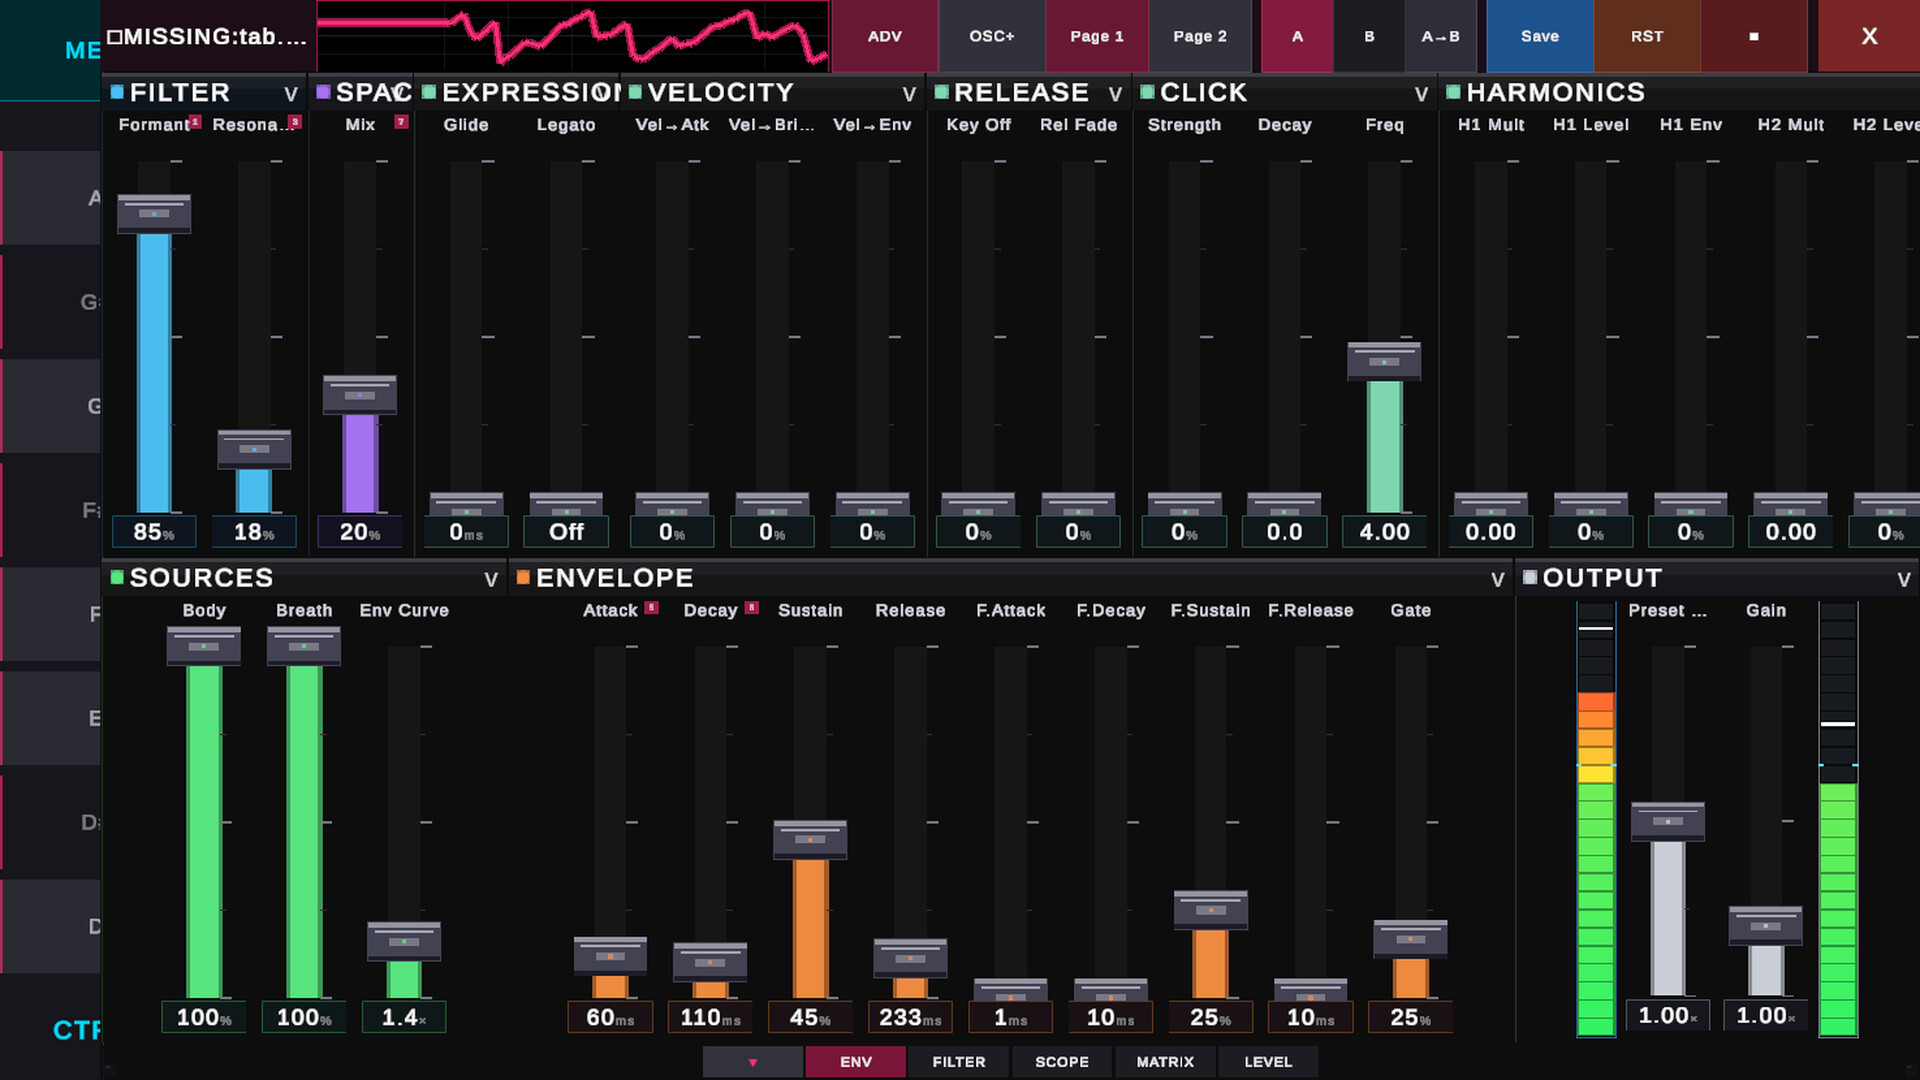Click the red badge beside Space Mix
Screen dimensions: 1920x1080
coord(401,122)
